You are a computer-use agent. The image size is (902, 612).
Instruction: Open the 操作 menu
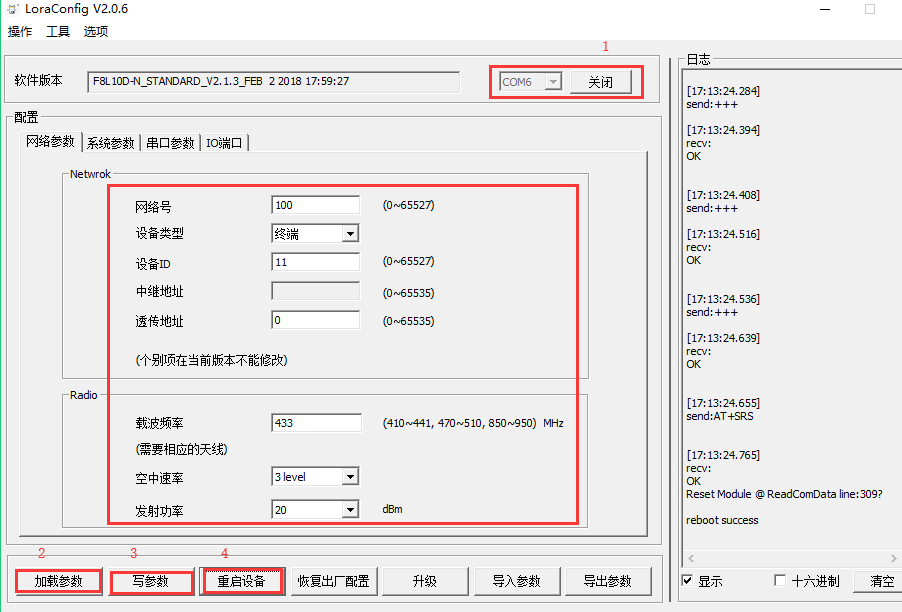pyautogui.click(x=20, y=32)
